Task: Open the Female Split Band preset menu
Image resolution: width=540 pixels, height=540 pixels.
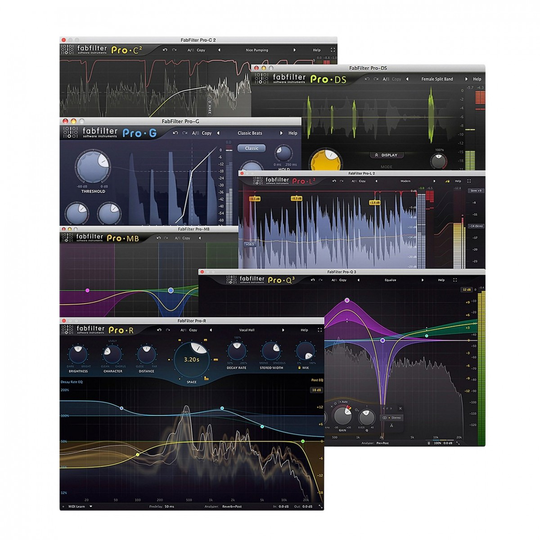Action: (x=437, y=79)
